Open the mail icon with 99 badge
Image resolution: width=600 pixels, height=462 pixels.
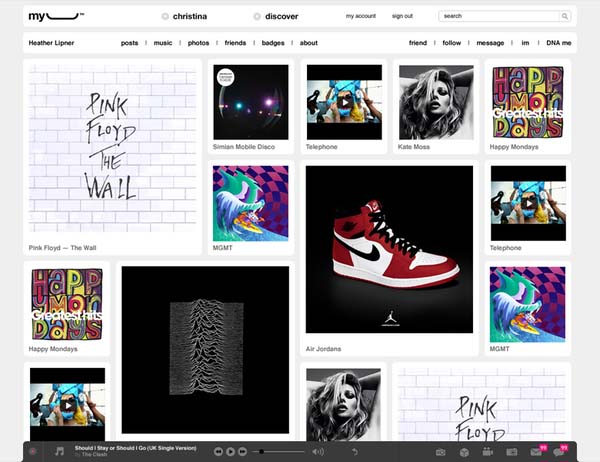coord(536,452)
